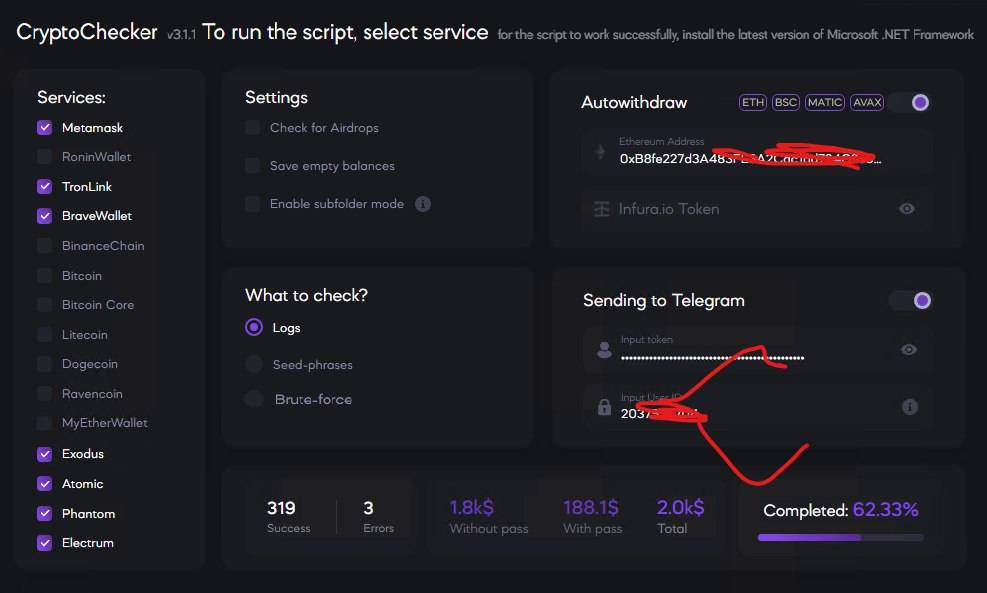987x593 pixels.
Task: Select the BSC network badge
Action: [x=784, y=101]
